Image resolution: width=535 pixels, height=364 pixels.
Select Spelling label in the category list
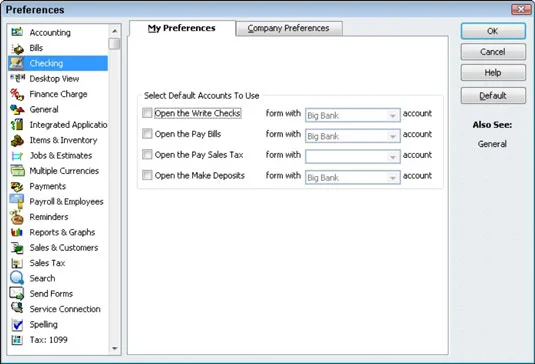click(x=44, y=324)
